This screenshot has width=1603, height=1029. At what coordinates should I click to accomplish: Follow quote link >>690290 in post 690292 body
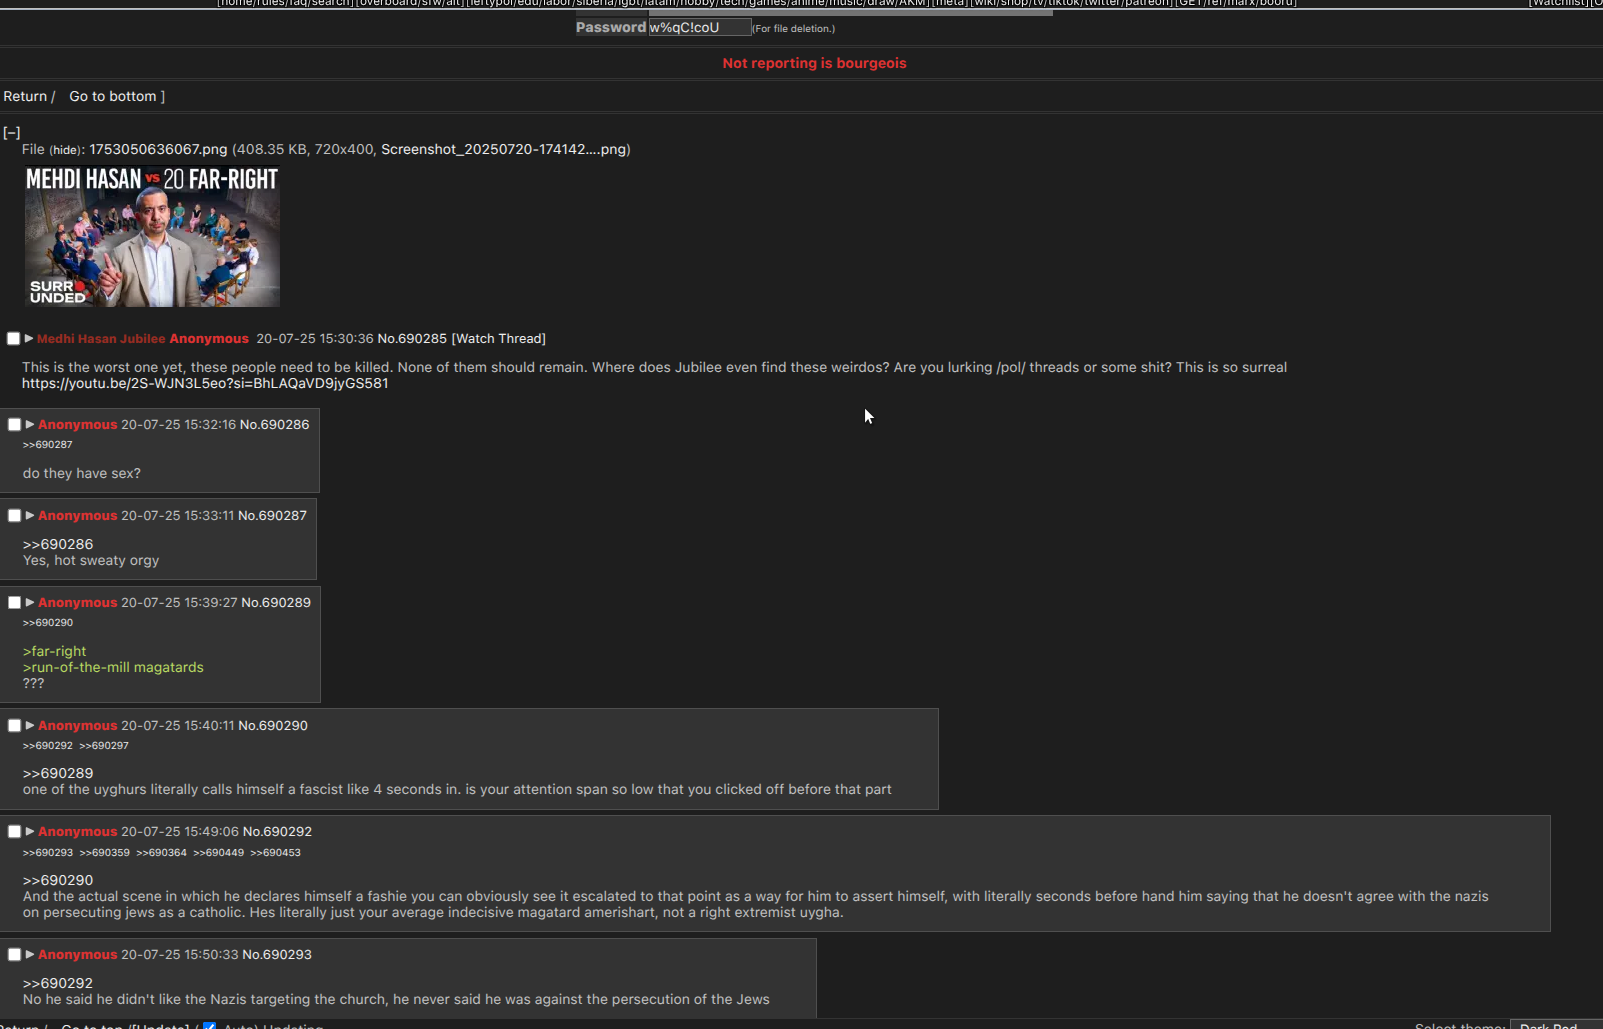point(58,880)
